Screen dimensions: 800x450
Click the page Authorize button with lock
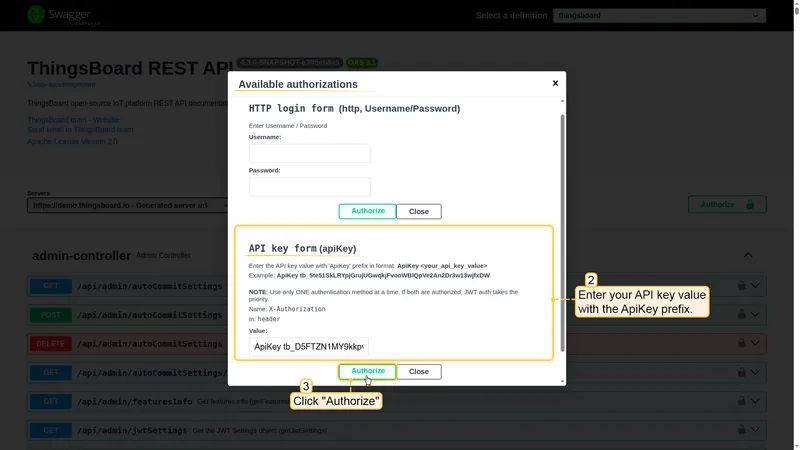coord(727,205)
